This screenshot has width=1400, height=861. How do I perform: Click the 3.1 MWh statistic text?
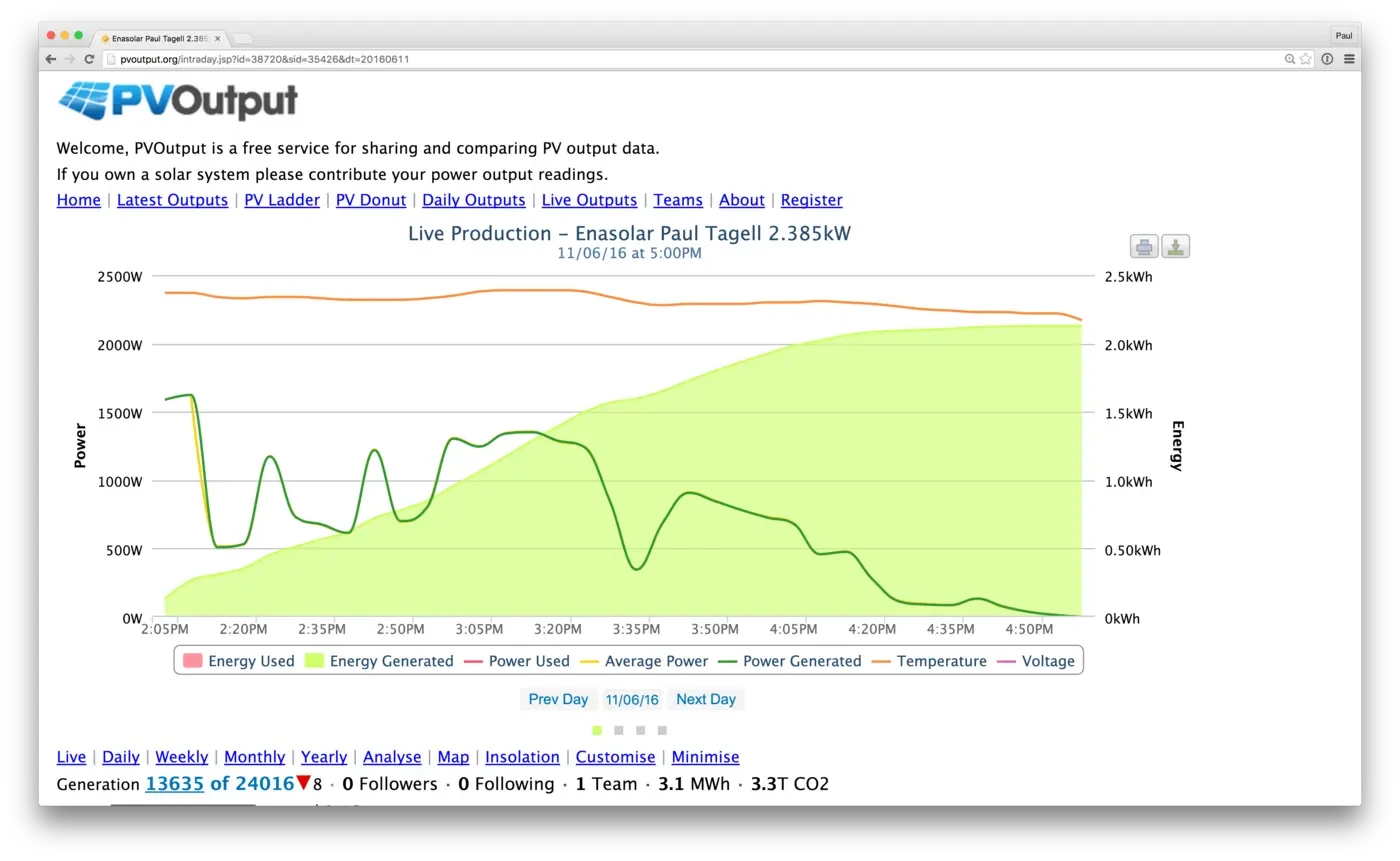[694, 784]
